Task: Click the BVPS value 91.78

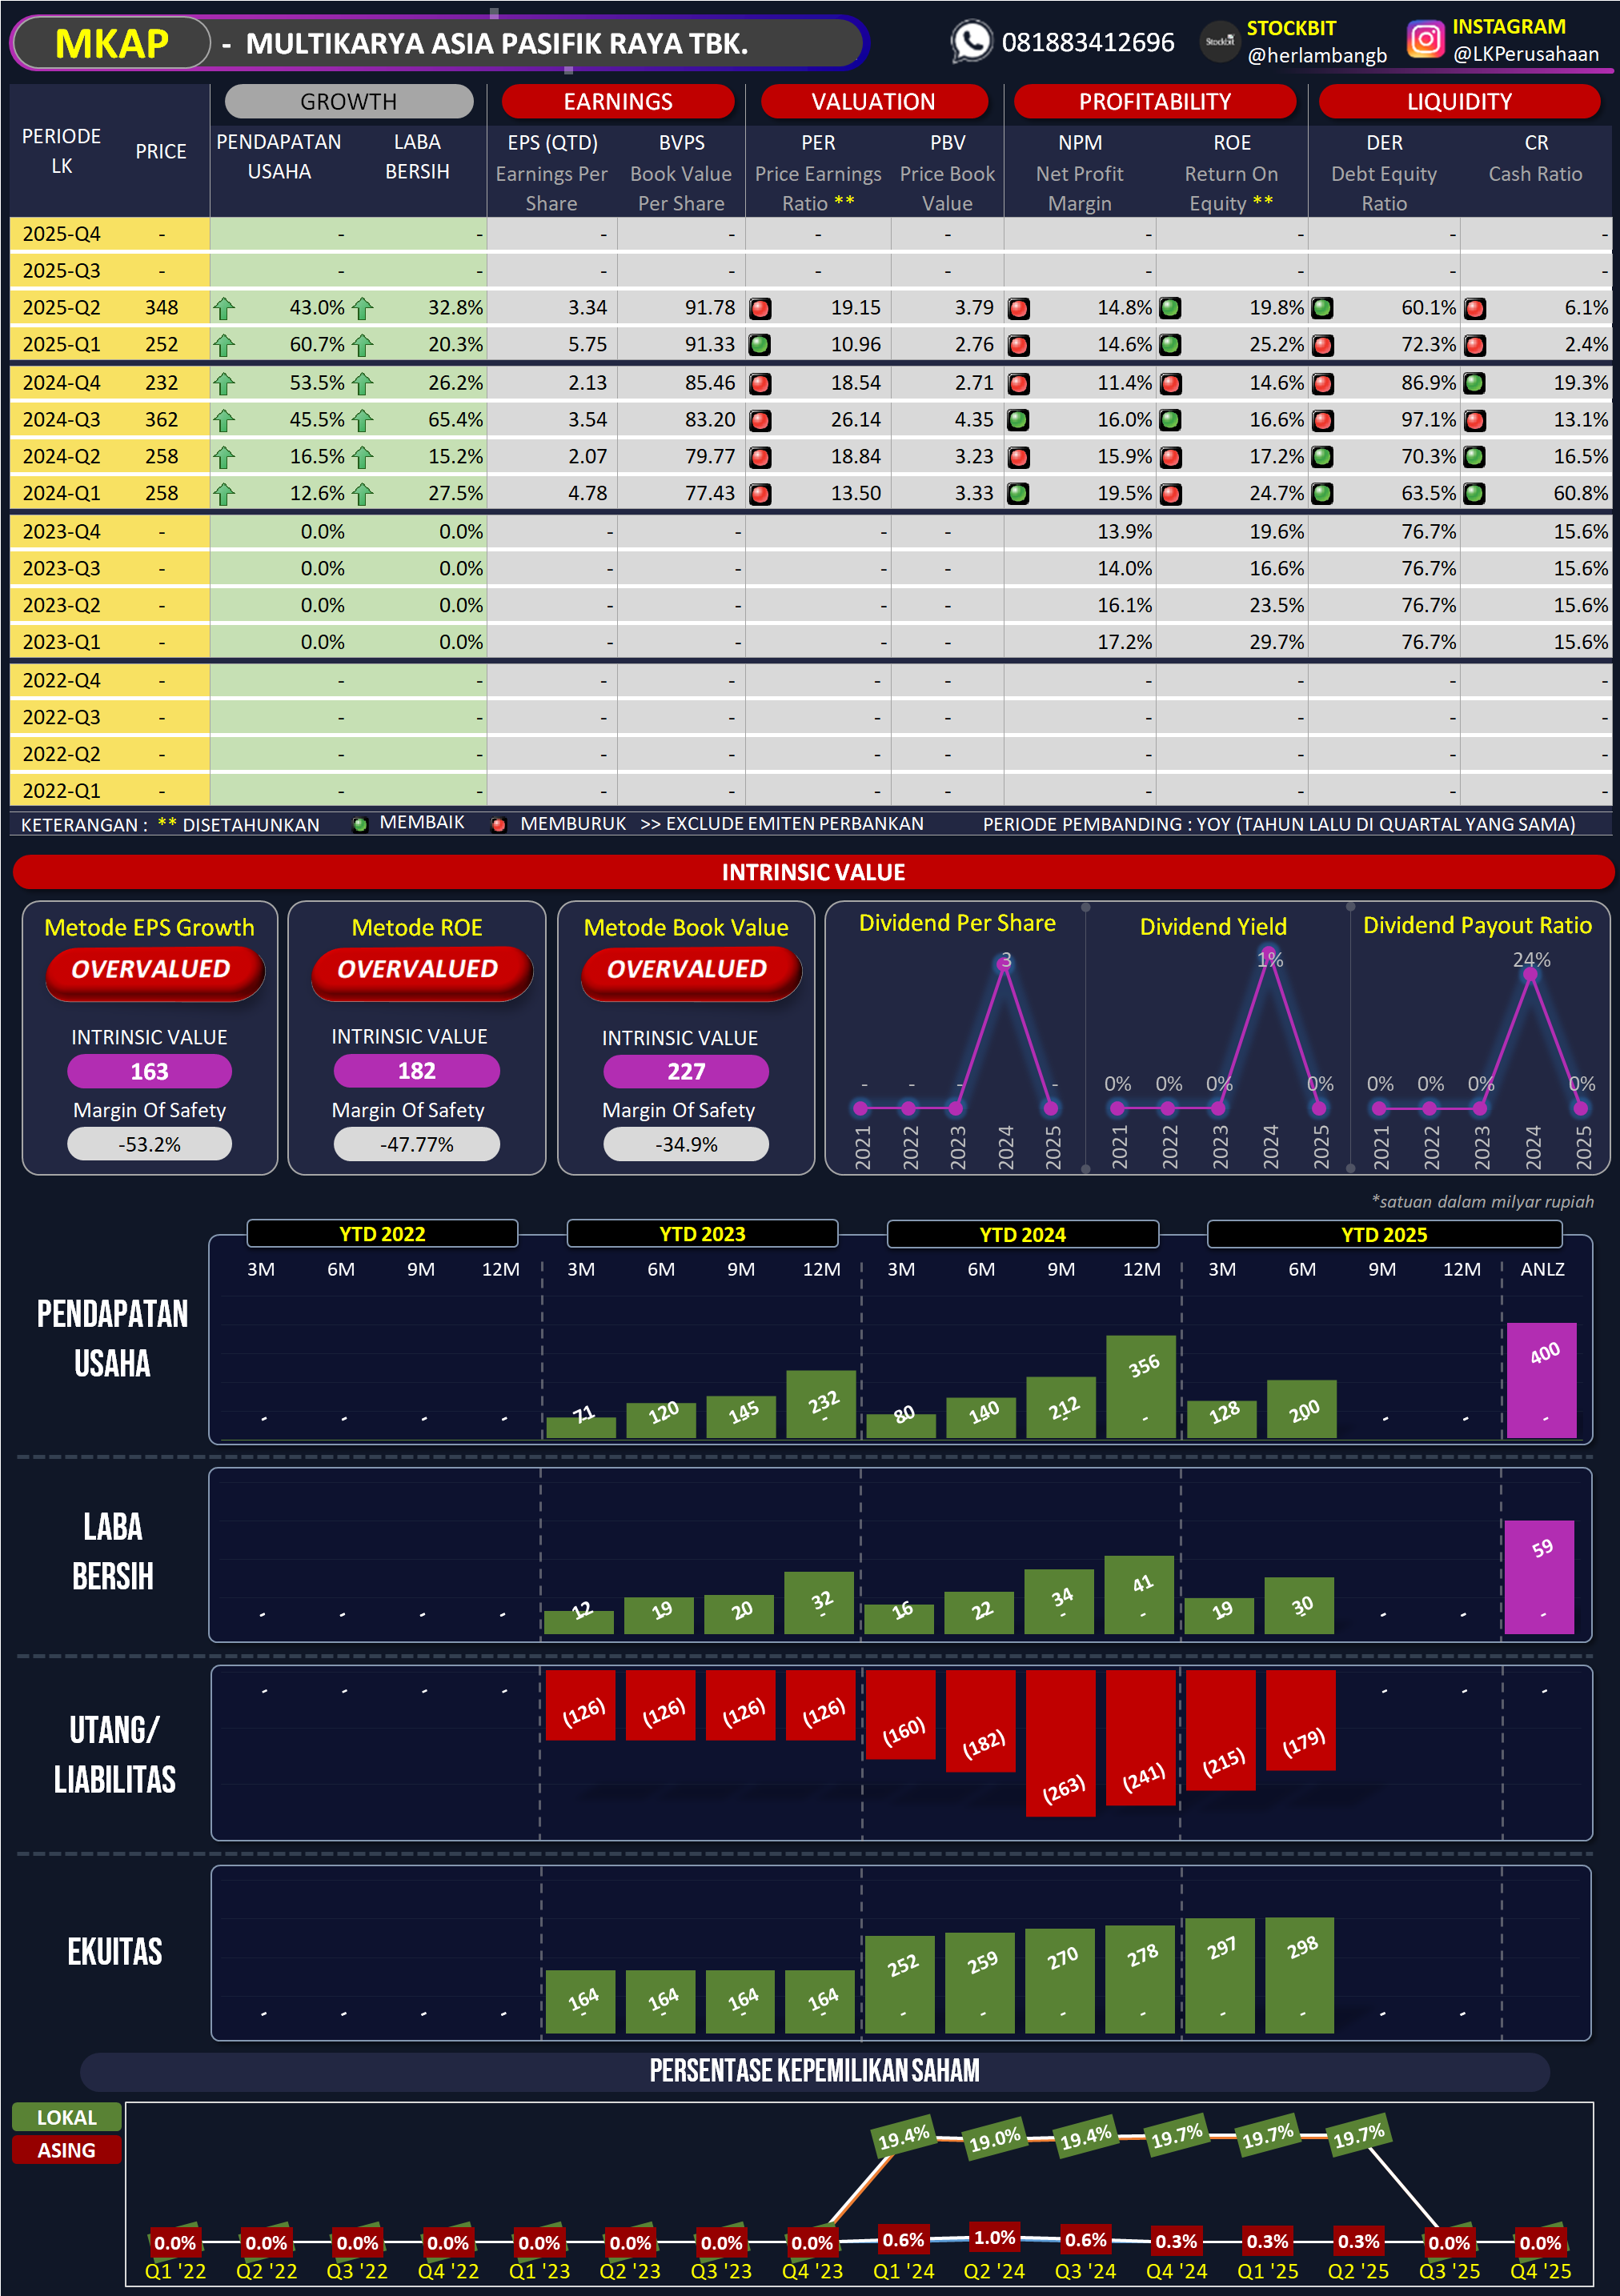Action: coord(709,308)
